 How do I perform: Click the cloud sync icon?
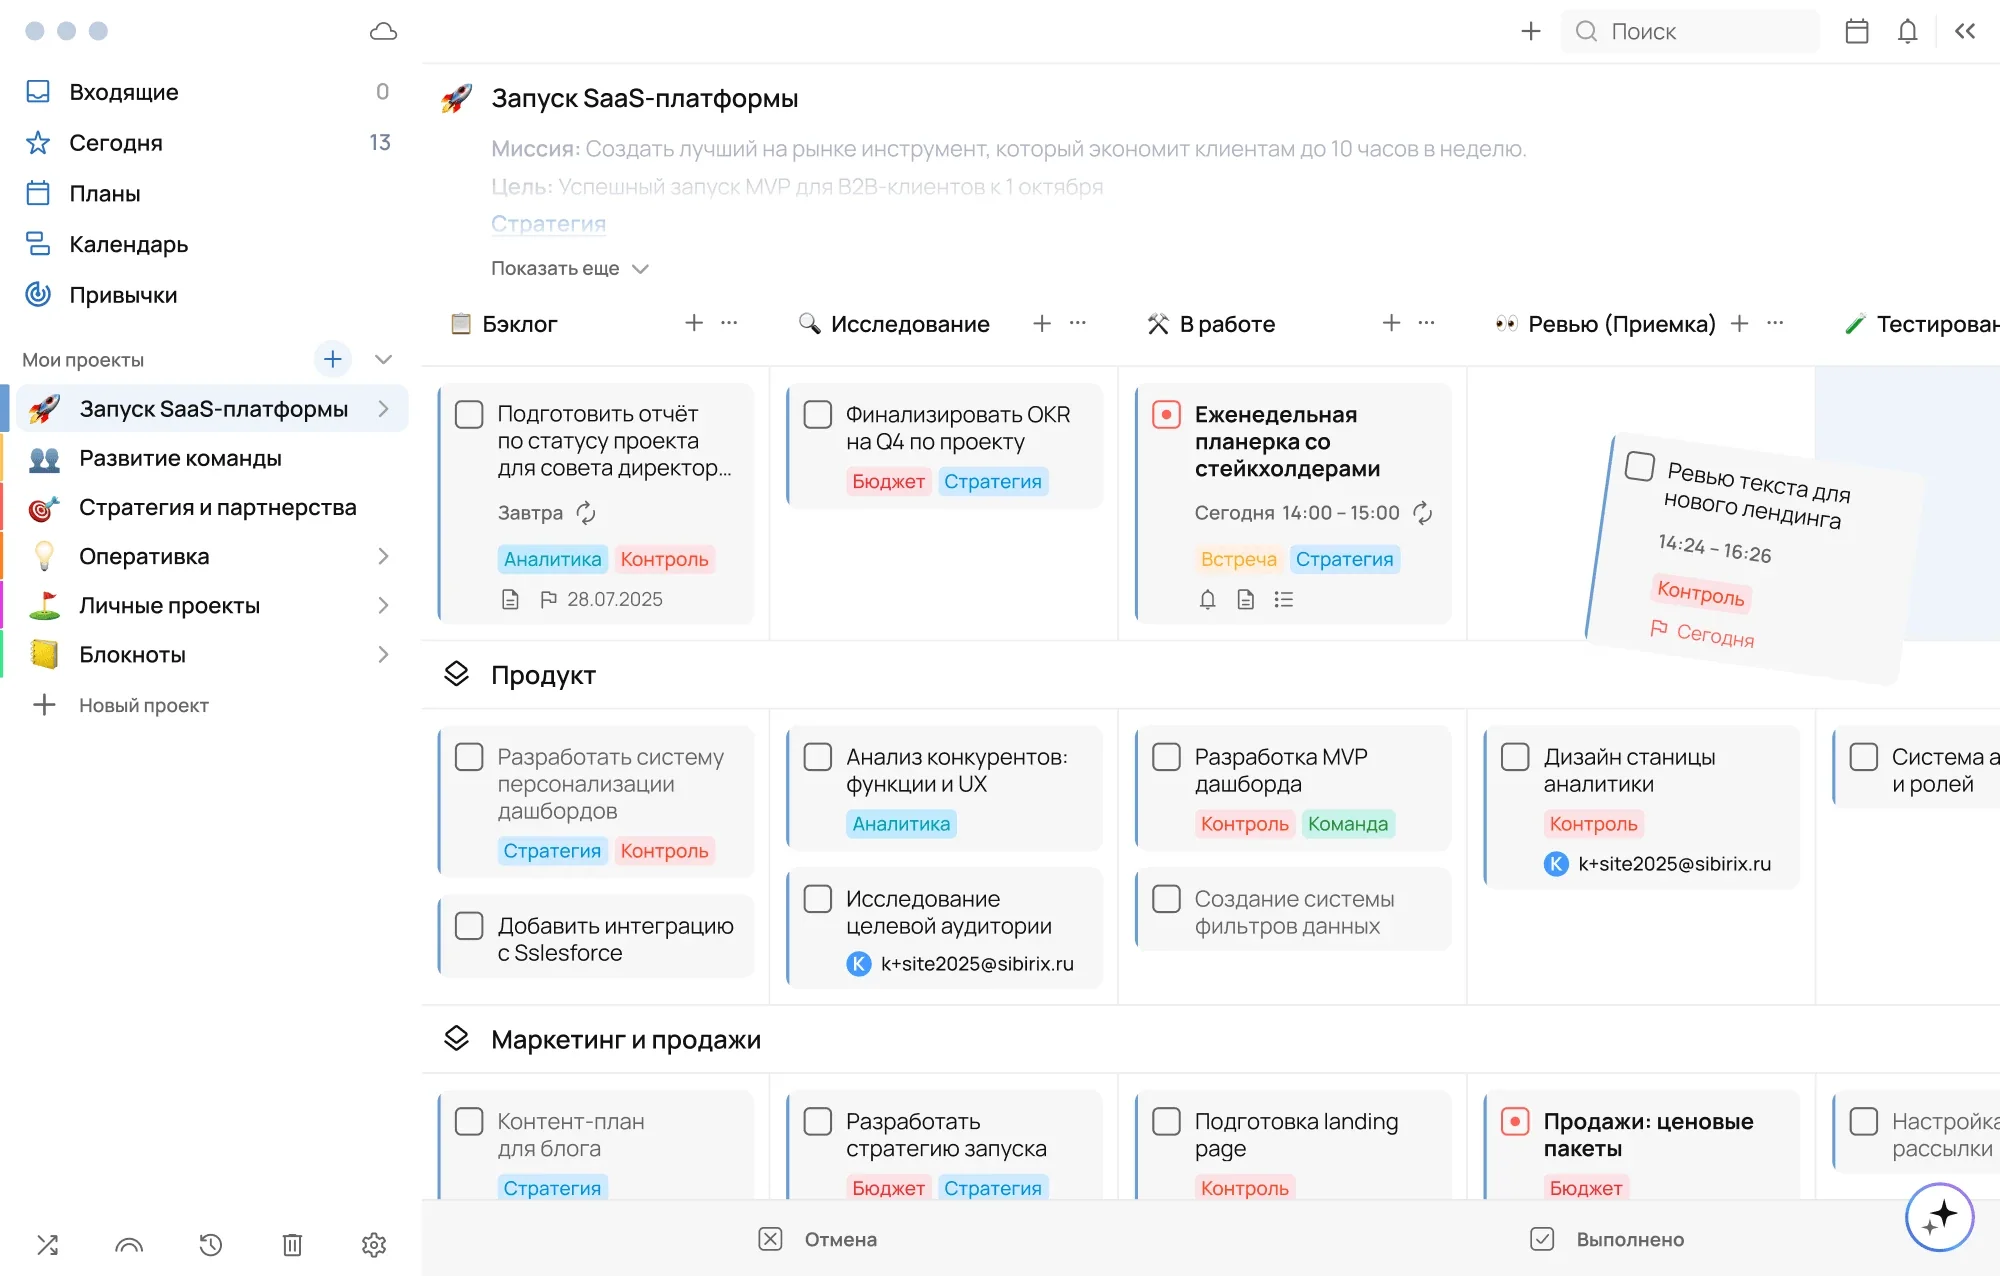point(383,31)
